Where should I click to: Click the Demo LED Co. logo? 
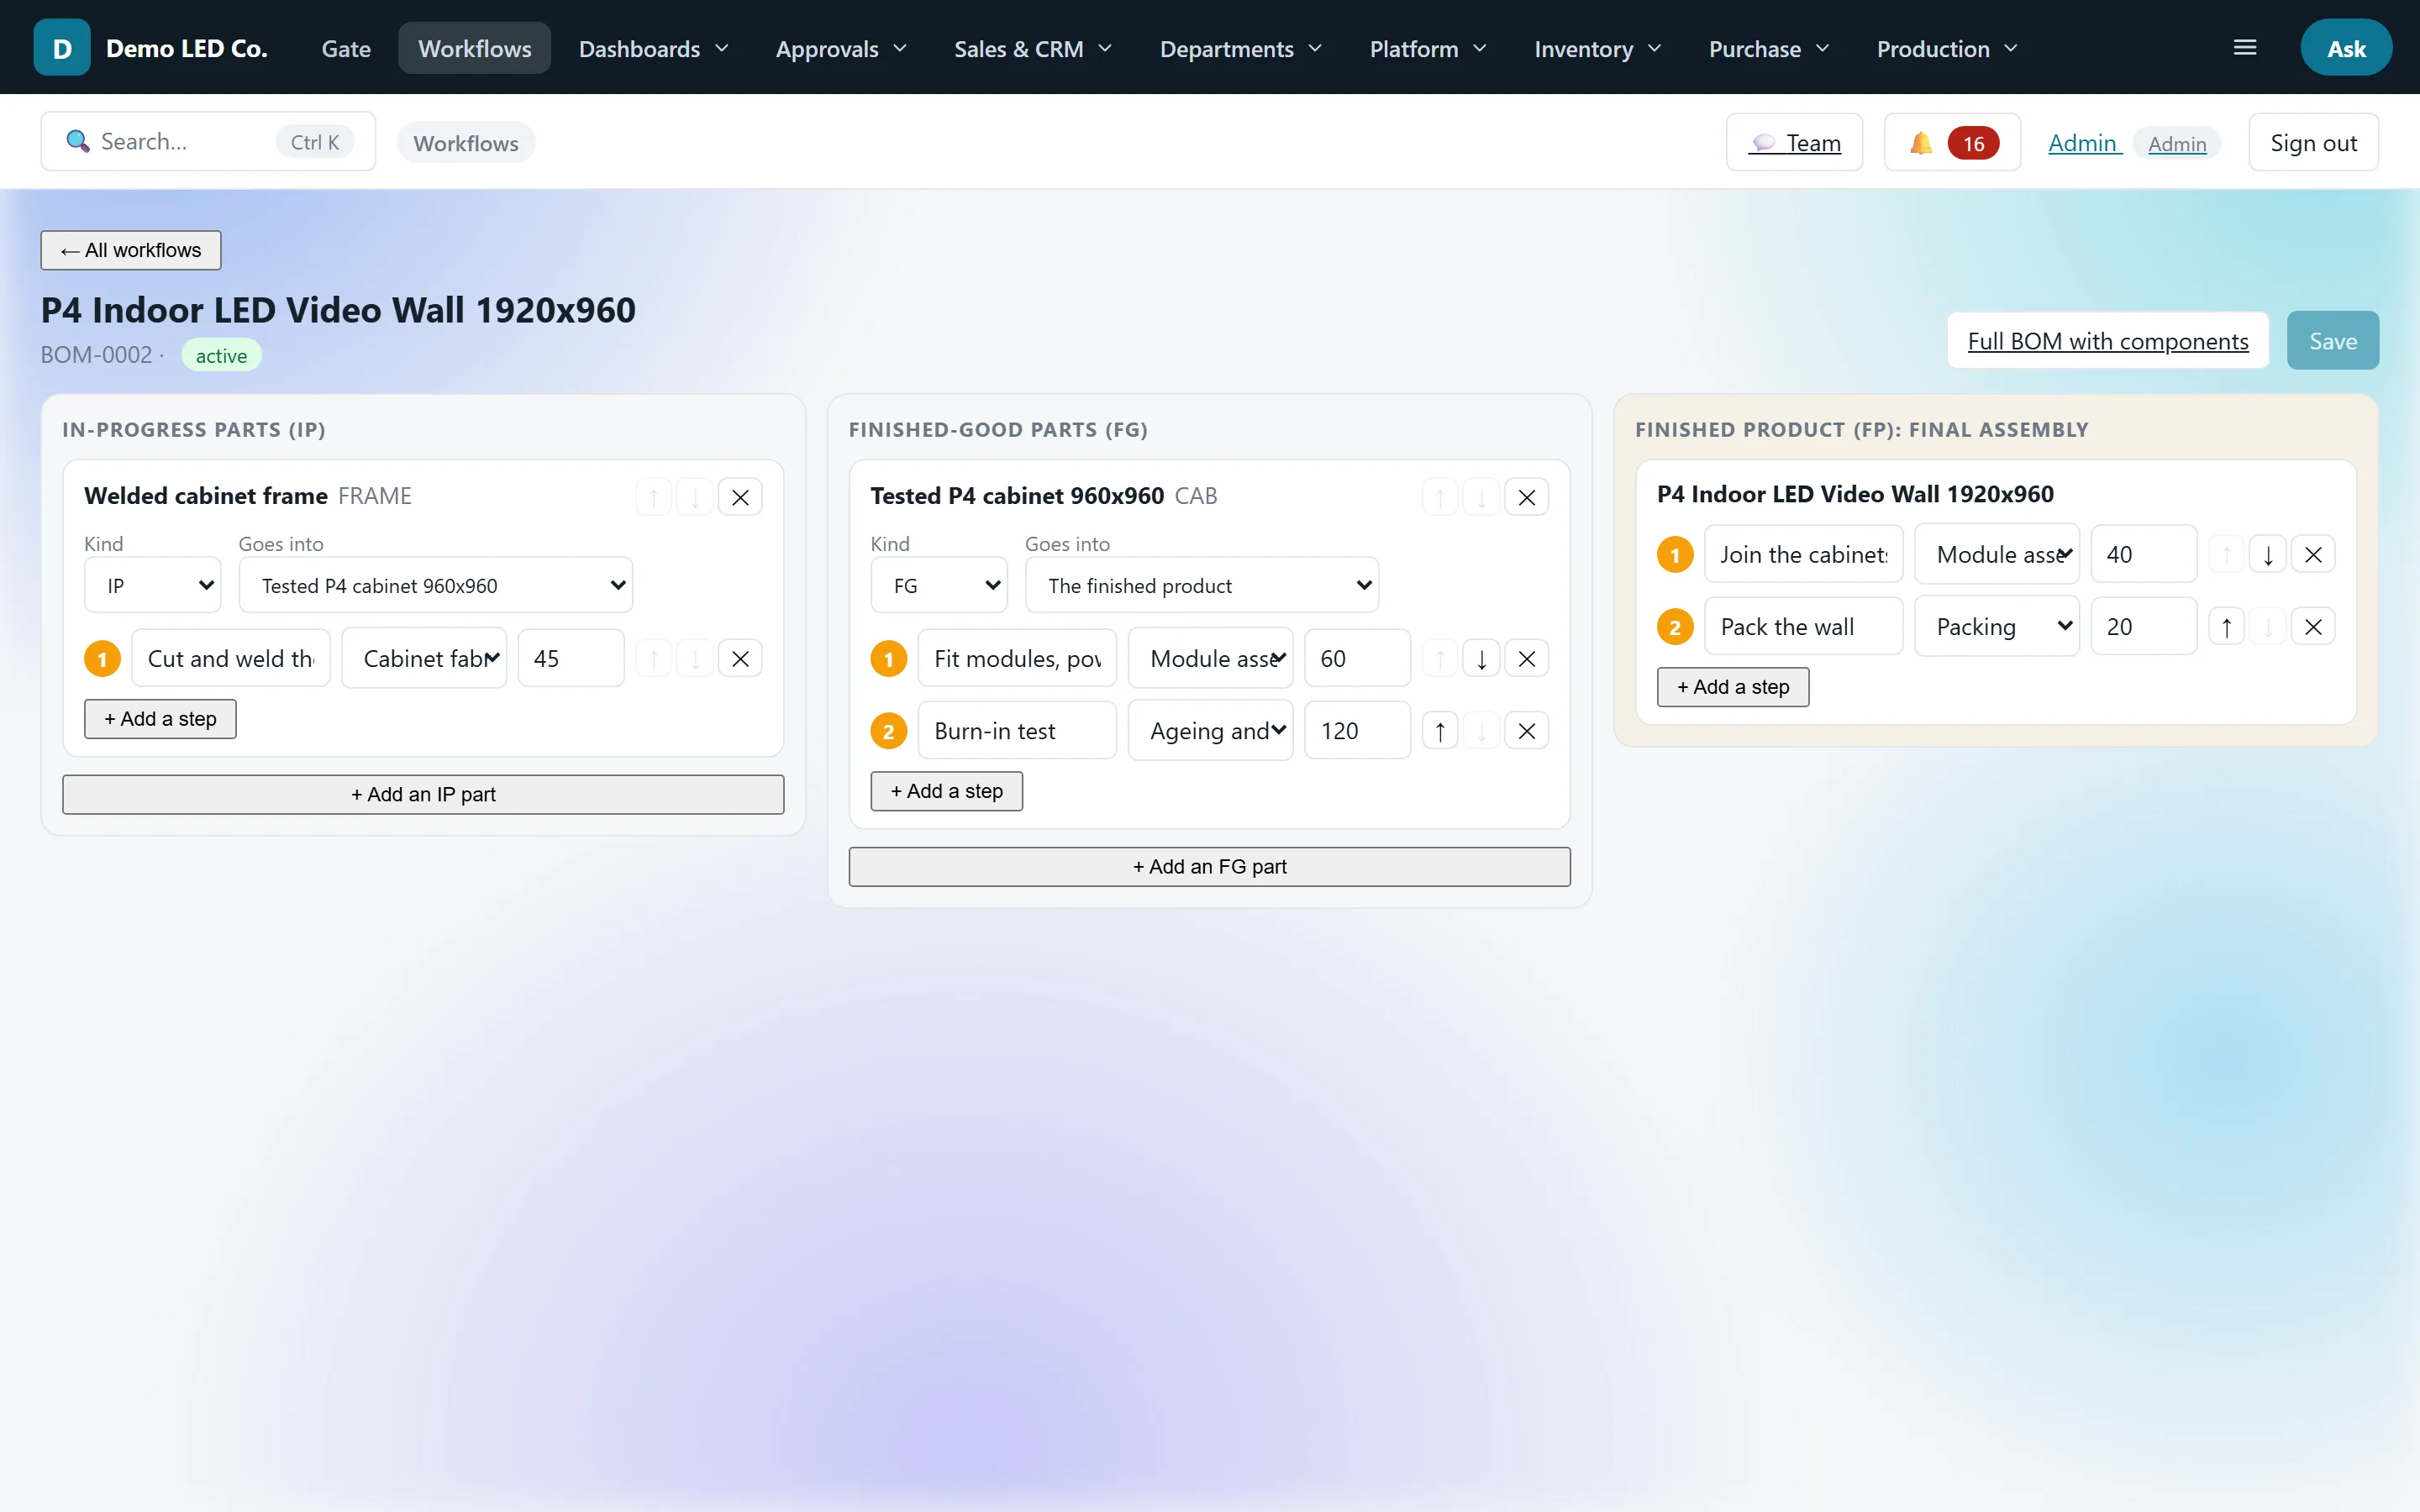point(62,48)
